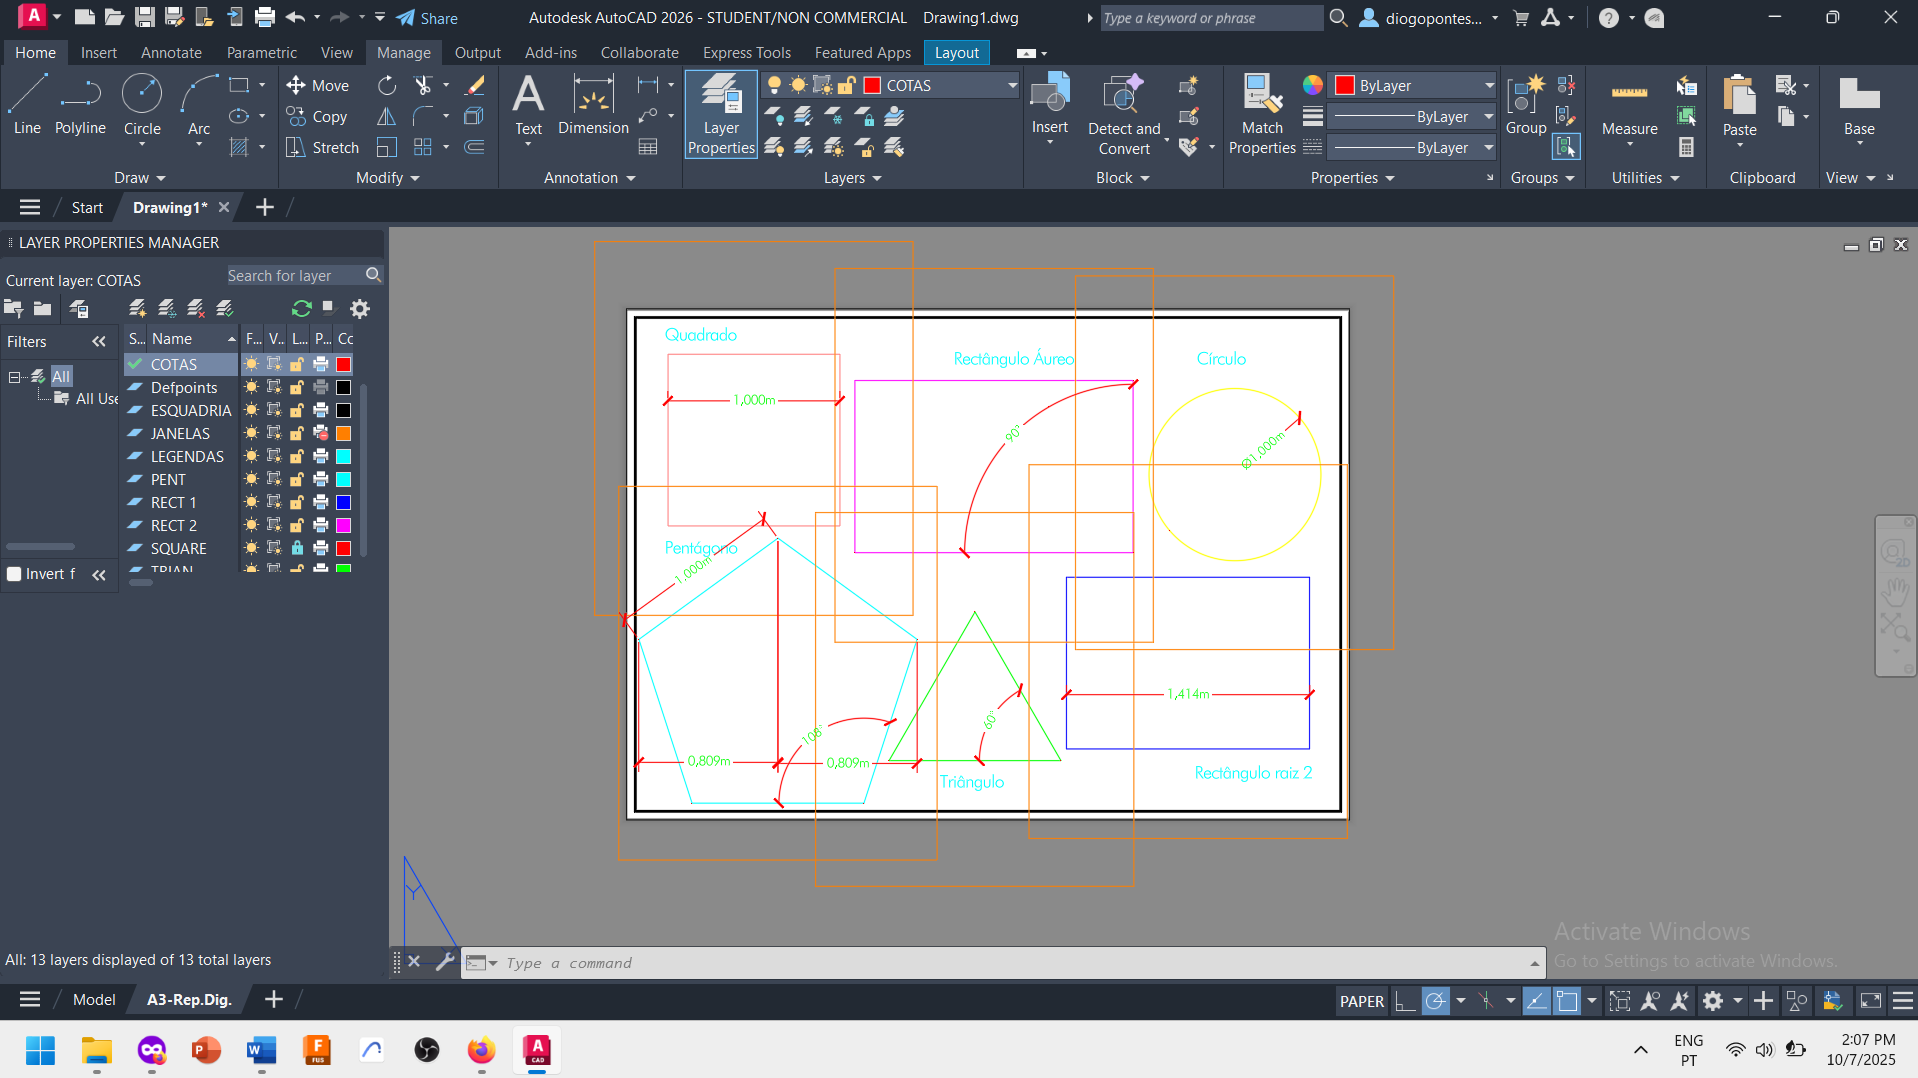Screen dimensions: 1918x1078
Task: Click the Measure utility icon
Action: [x=1629, y=104]
